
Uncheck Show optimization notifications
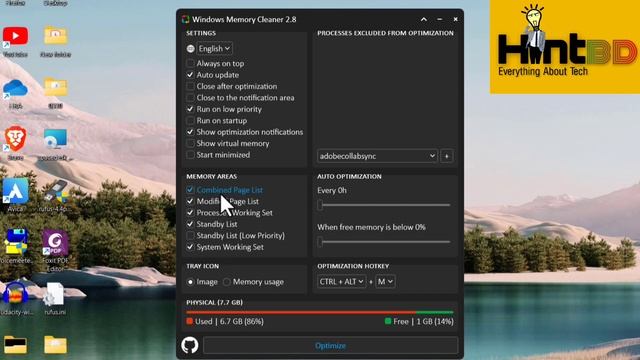point(190,132)
